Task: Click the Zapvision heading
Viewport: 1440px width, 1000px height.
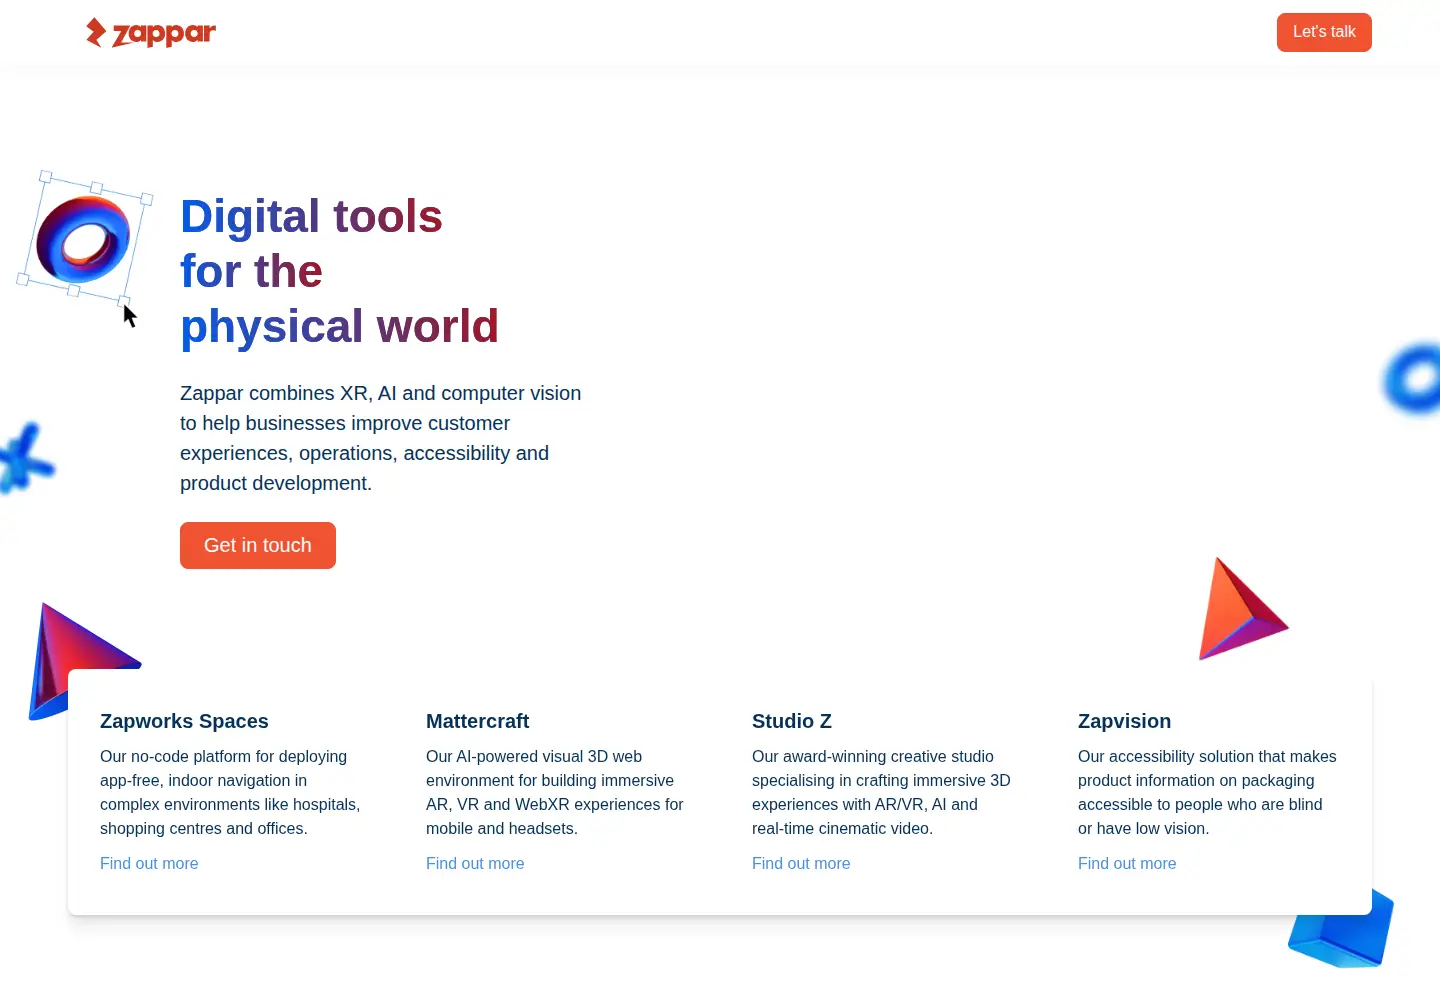Action: [x=1124, y=721]
